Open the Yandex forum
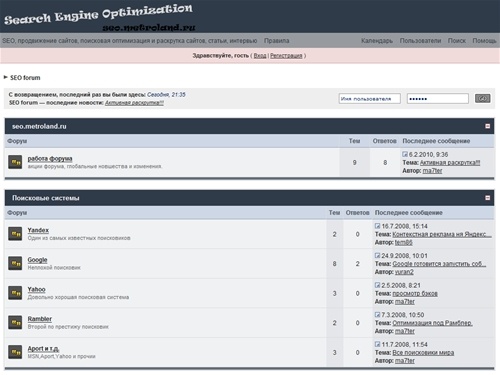Image resolution: width=500 pixels, height=375 pixels. pos(38,230)
